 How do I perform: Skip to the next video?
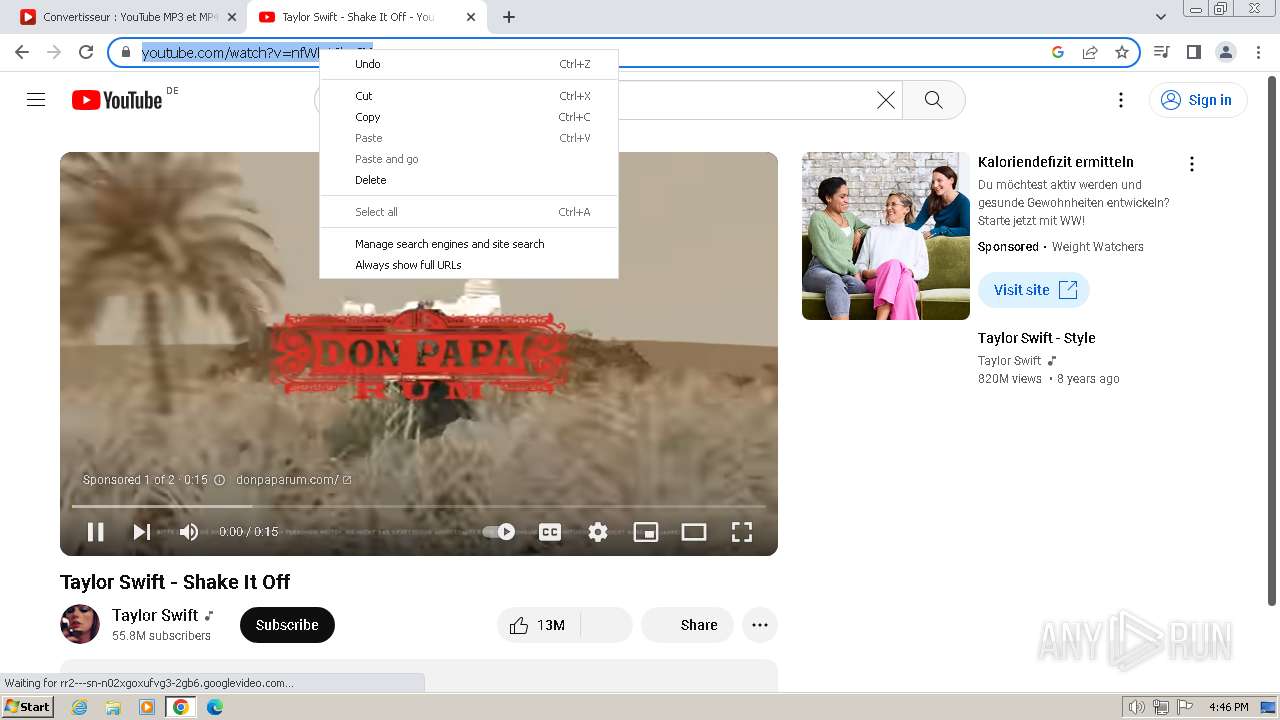click(142, 532)
